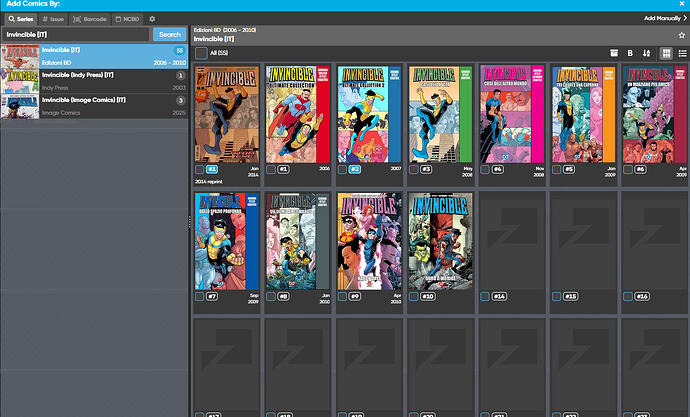Click the B icon in the issues toolbar
690x417 pixels.
pyautogui.click(x=630, y=53)
